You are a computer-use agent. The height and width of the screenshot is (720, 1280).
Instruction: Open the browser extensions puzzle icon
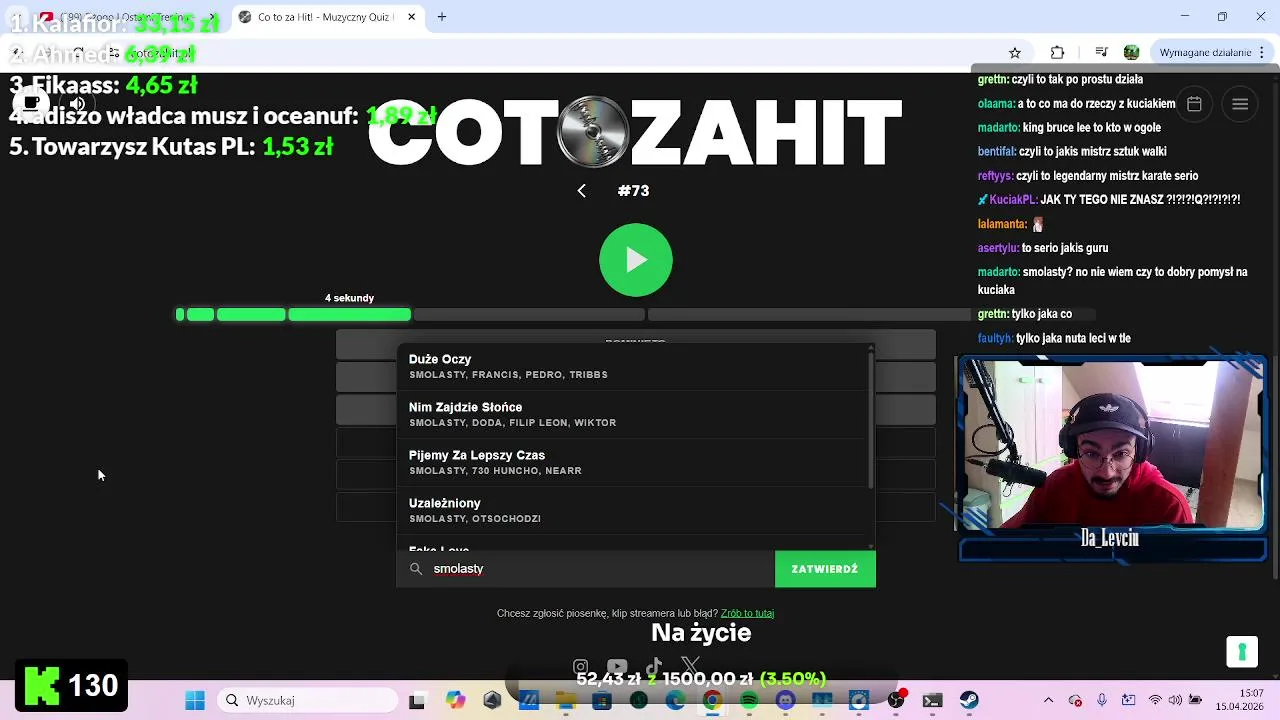click(x=1058, y=53)
